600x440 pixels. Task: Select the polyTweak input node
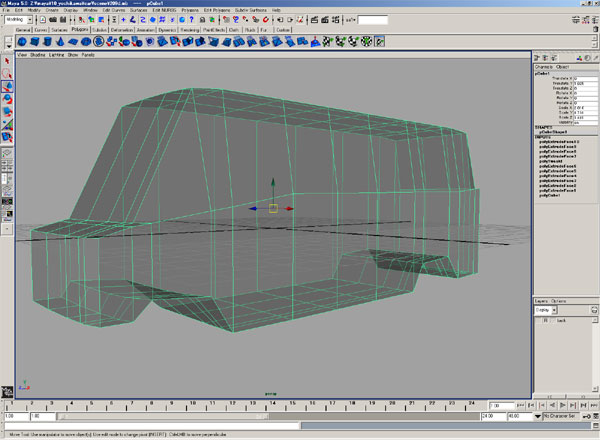click(x=551, y=161)
